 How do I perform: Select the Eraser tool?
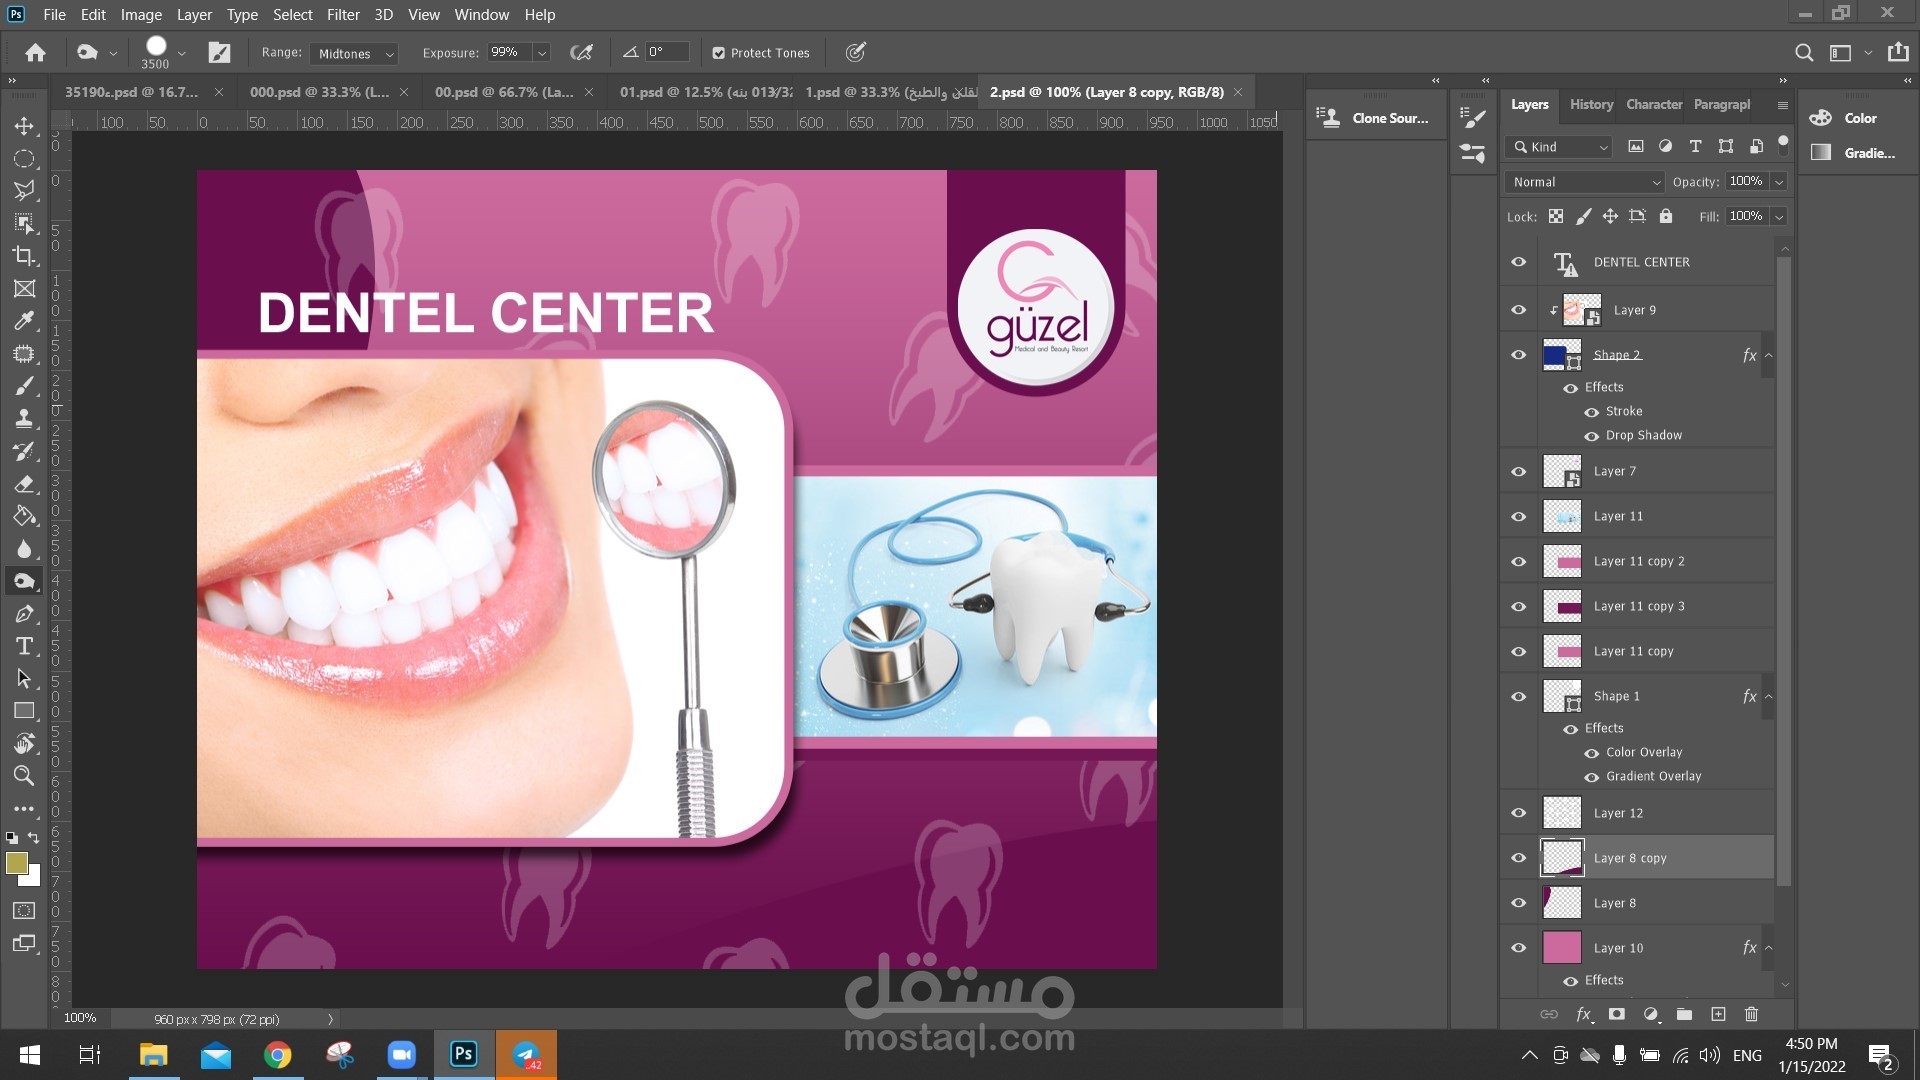pos(24,484)
